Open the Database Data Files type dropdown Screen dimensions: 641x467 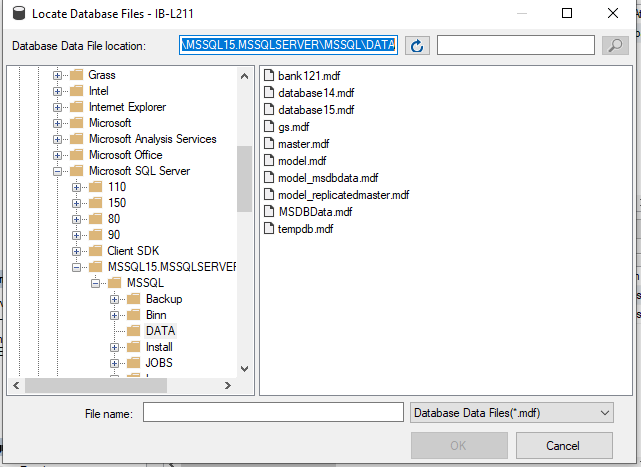click(511, 413)
